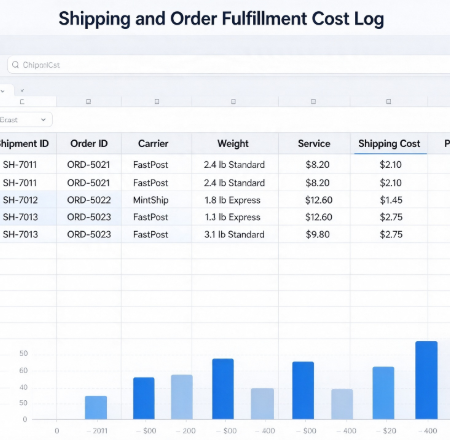450x440 pixels.
Task: Click the chart bar above the $20 label
Action: point(383,393)
